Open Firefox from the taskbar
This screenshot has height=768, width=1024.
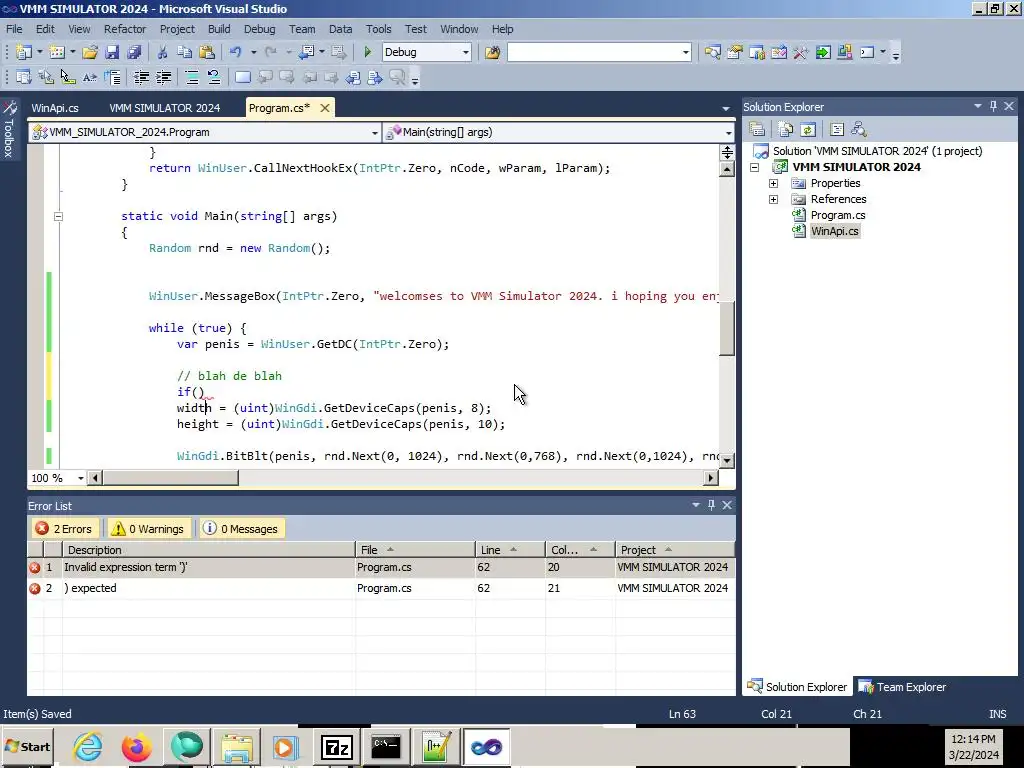[x=136, y=746]
